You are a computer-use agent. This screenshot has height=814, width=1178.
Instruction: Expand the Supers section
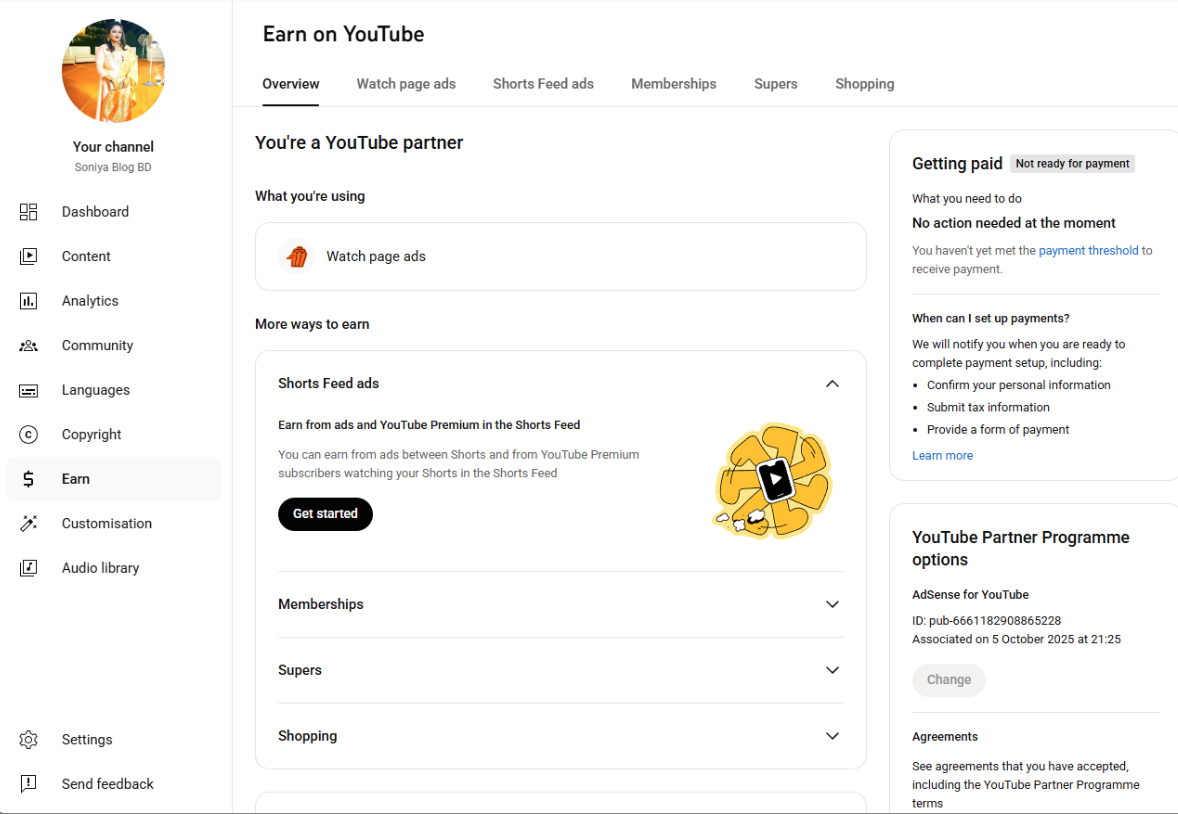832,670
